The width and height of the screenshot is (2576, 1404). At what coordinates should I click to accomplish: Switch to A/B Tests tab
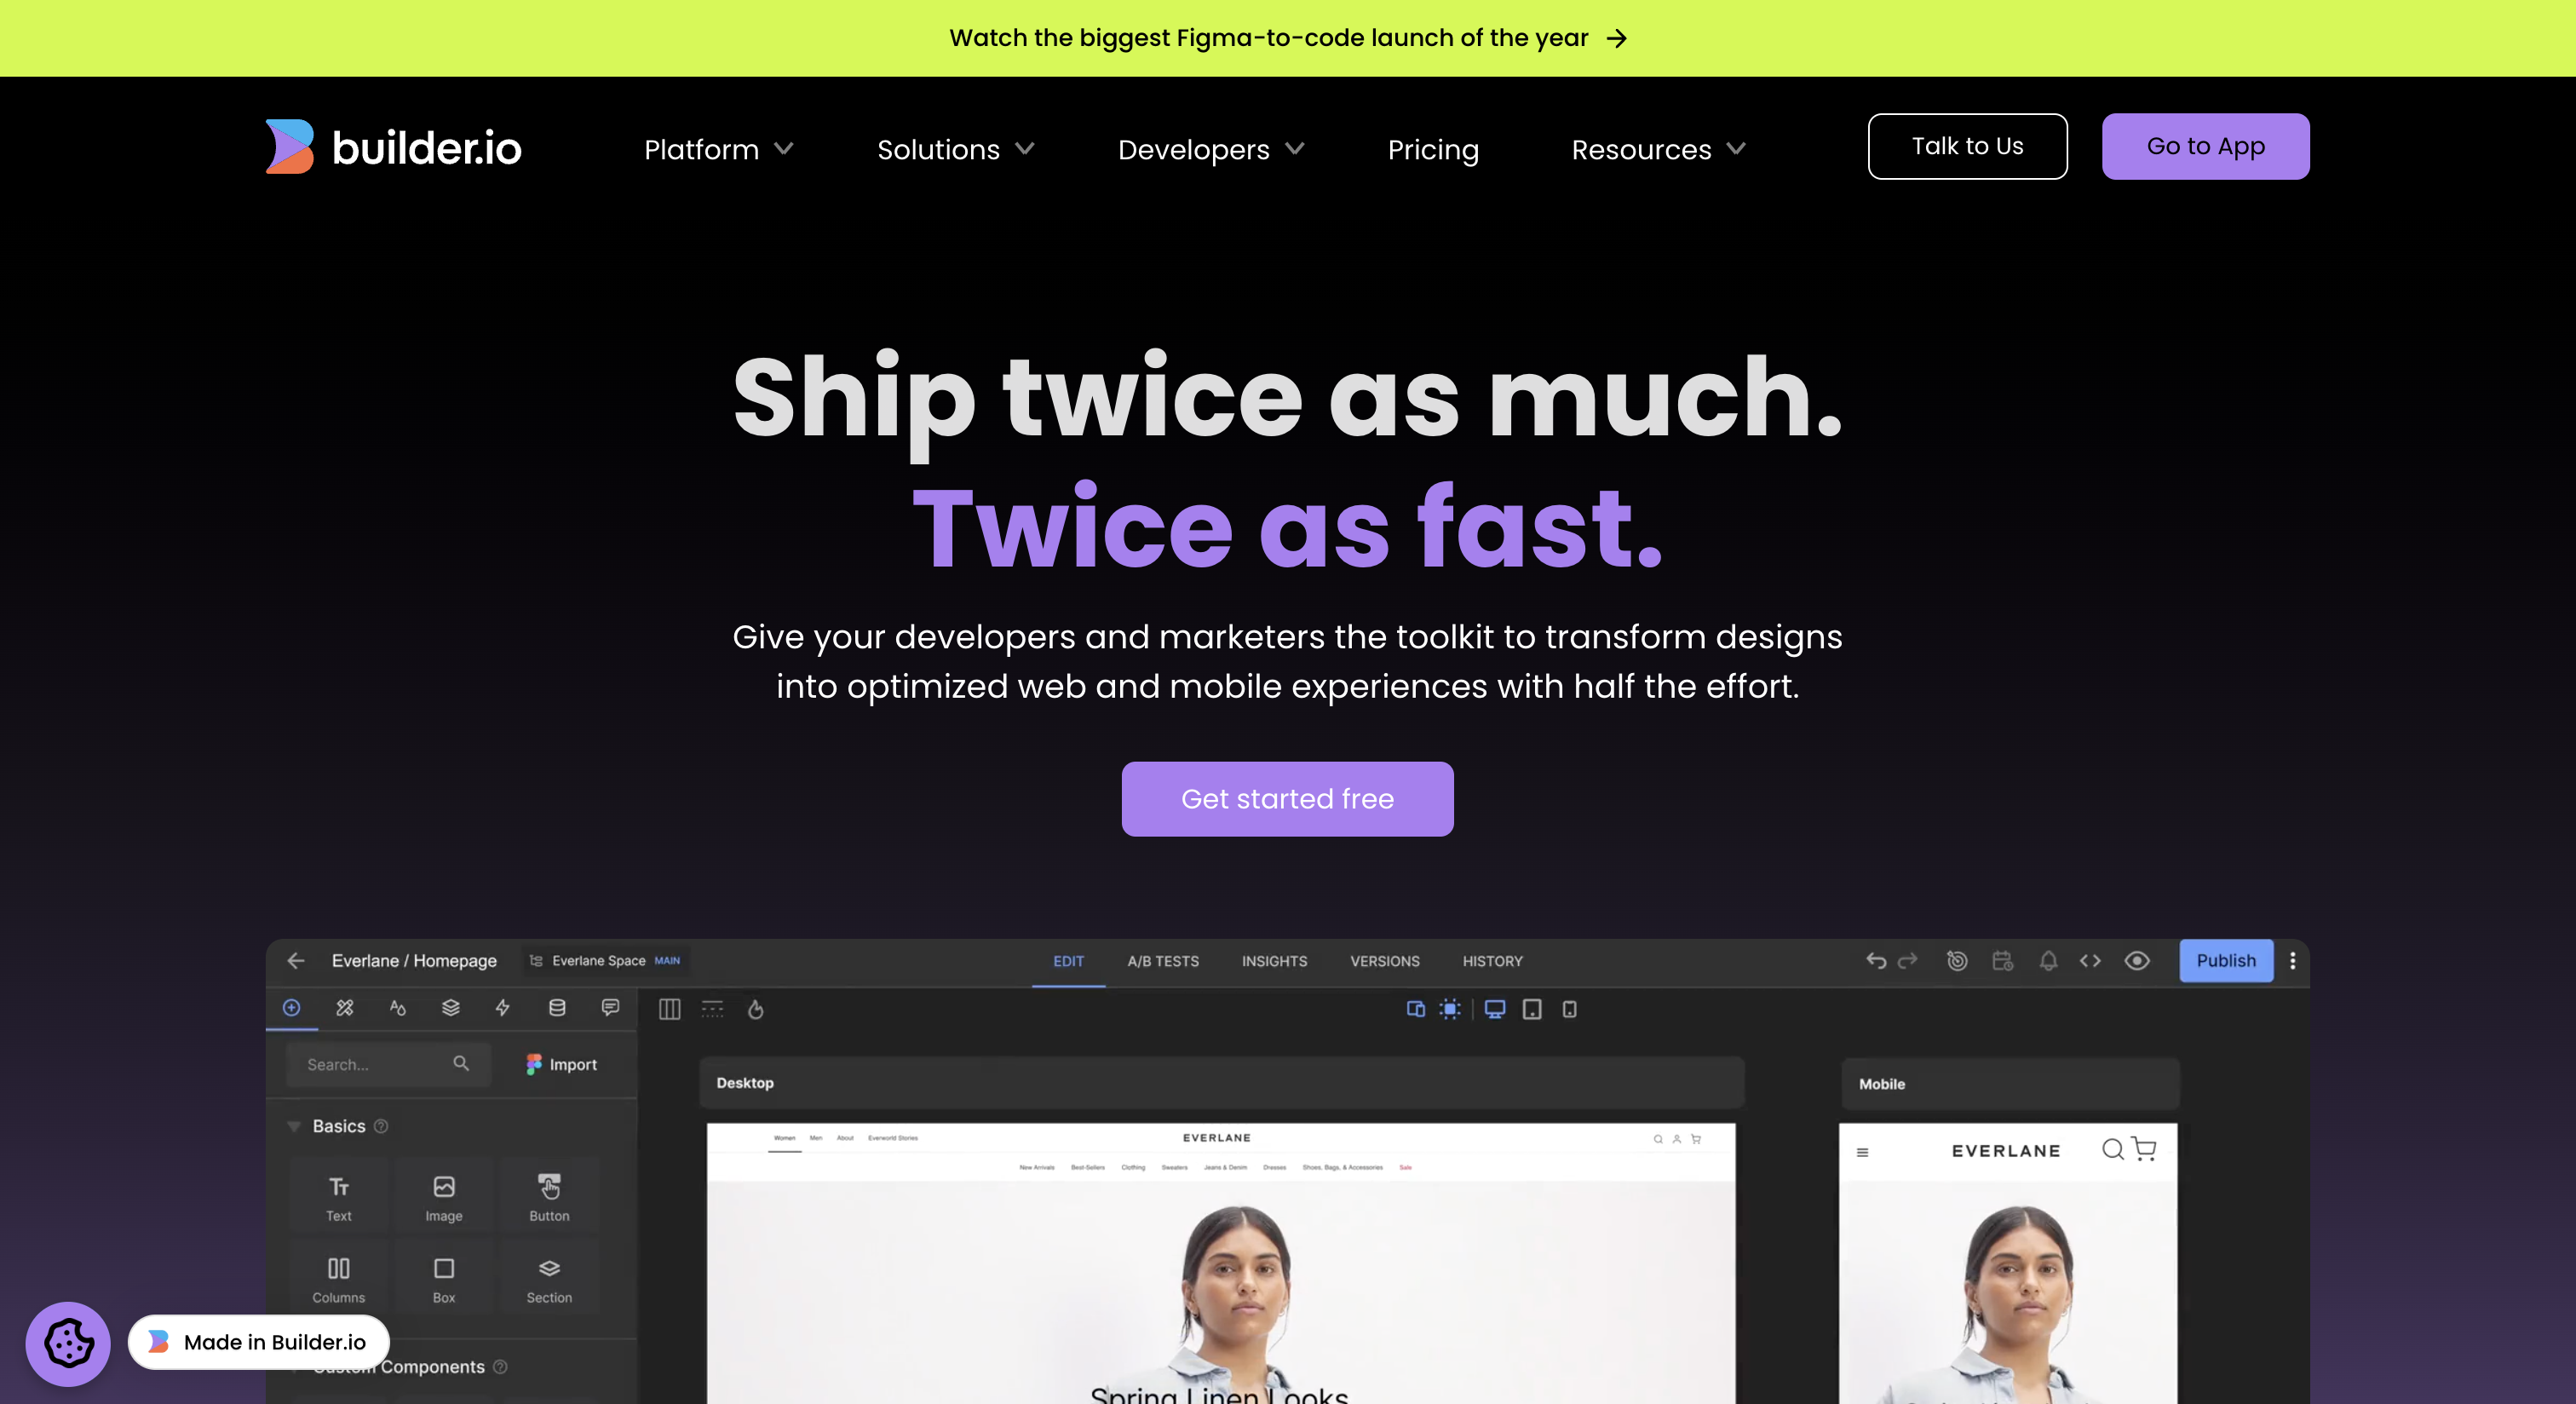tap(1162, 961)
